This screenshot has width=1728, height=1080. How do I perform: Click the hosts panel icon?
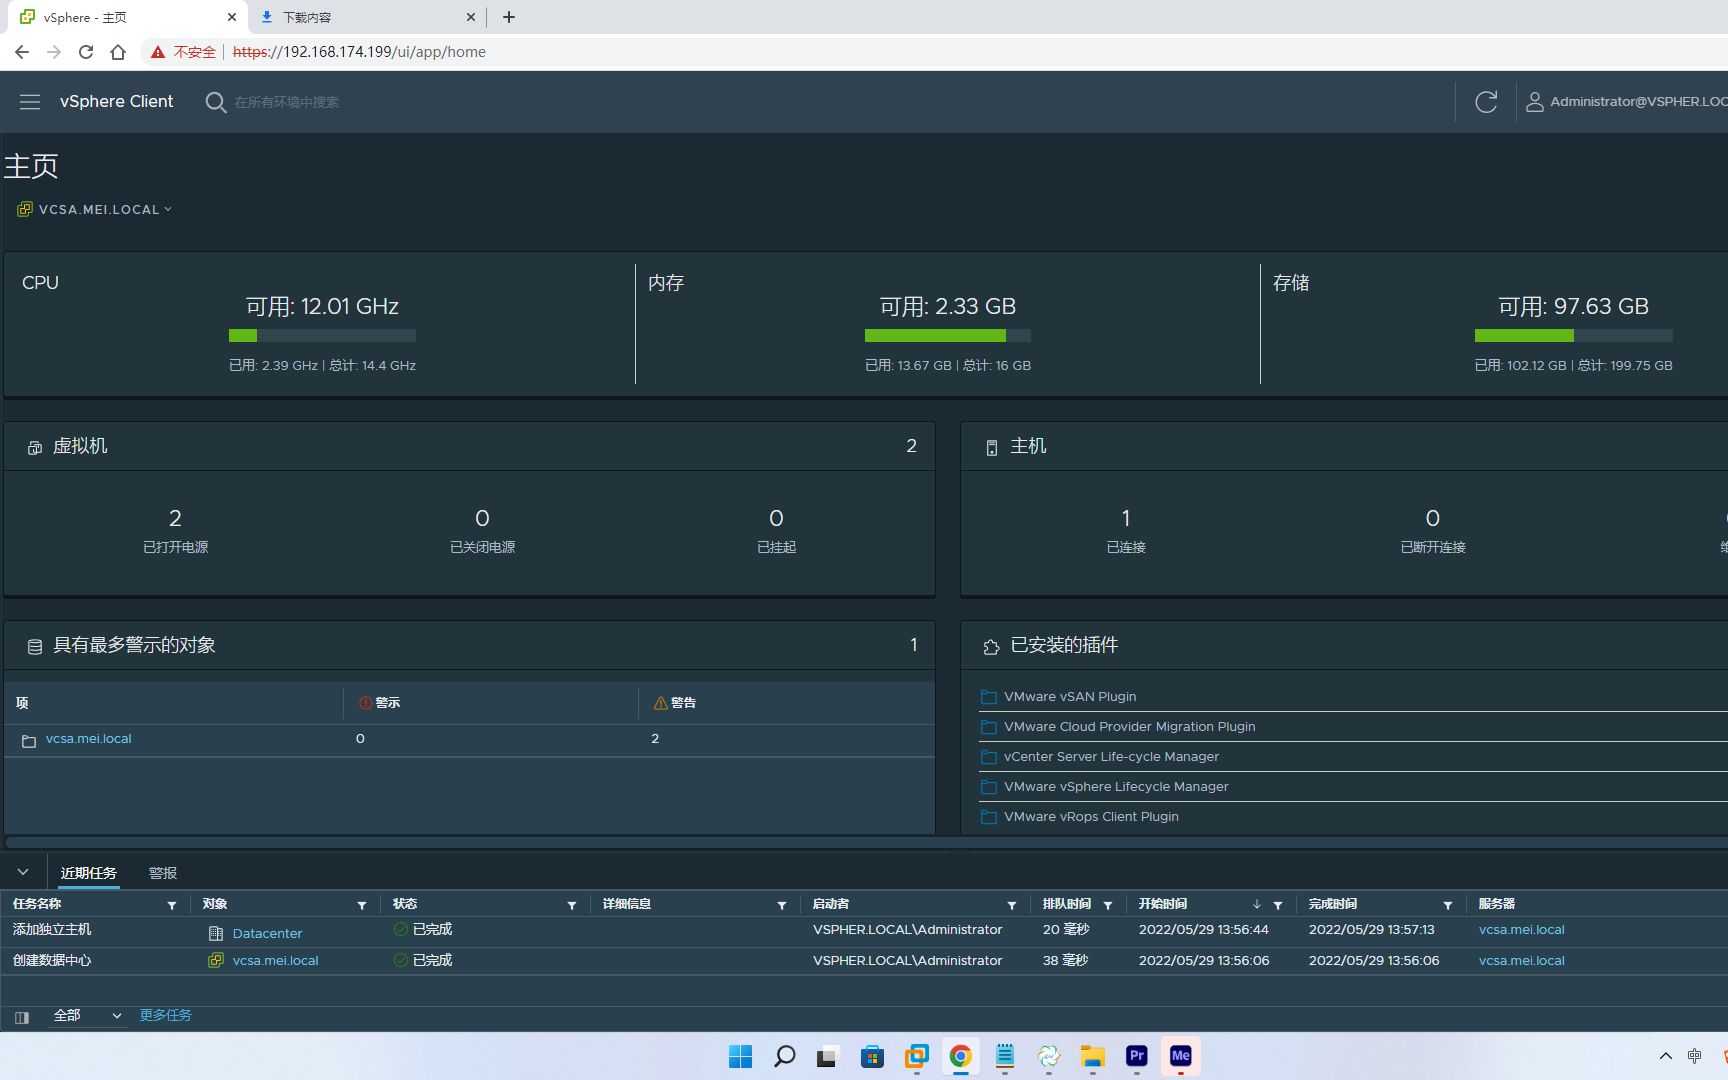(x=991, y=447)
